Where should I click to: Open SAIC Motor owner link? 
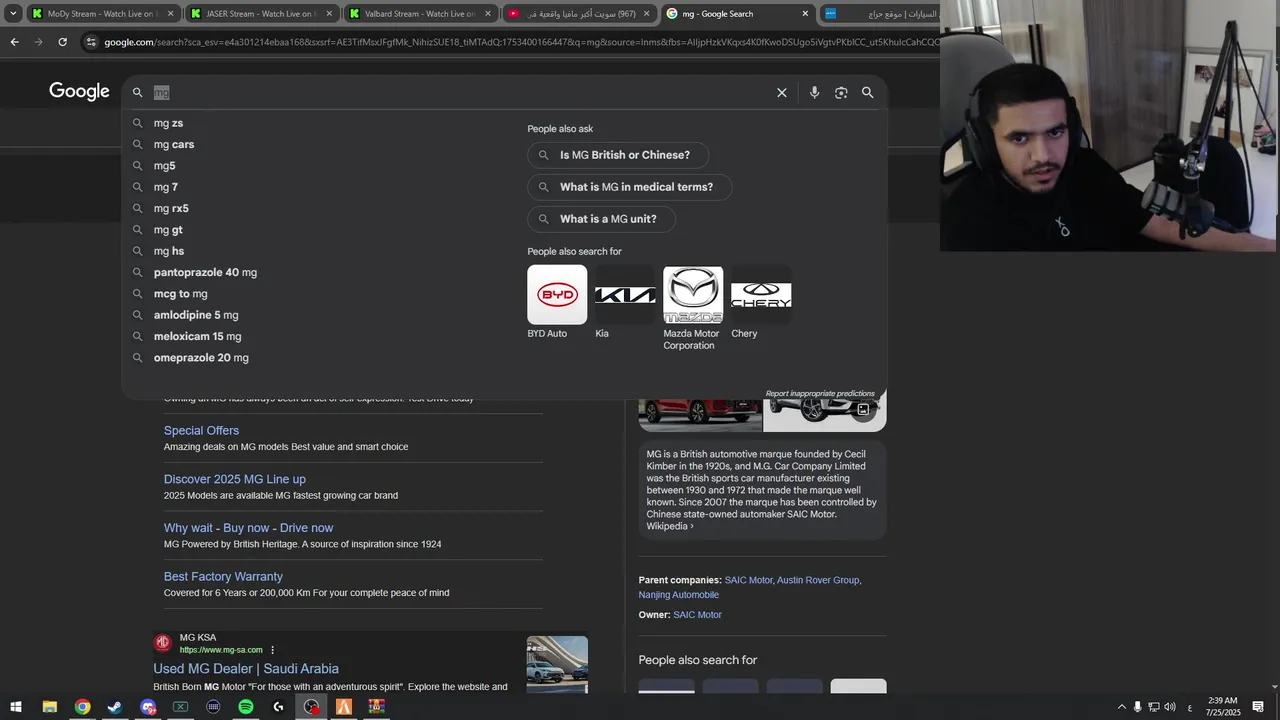tap(697, 615)
